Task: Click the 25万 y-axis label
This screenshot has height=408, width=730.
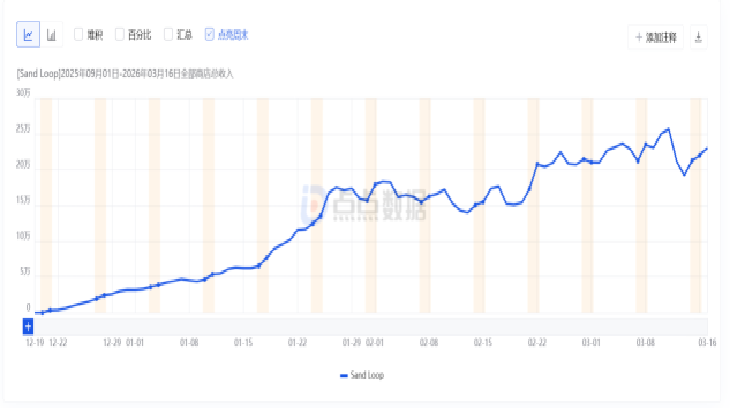Action: [x=23, y=129]
